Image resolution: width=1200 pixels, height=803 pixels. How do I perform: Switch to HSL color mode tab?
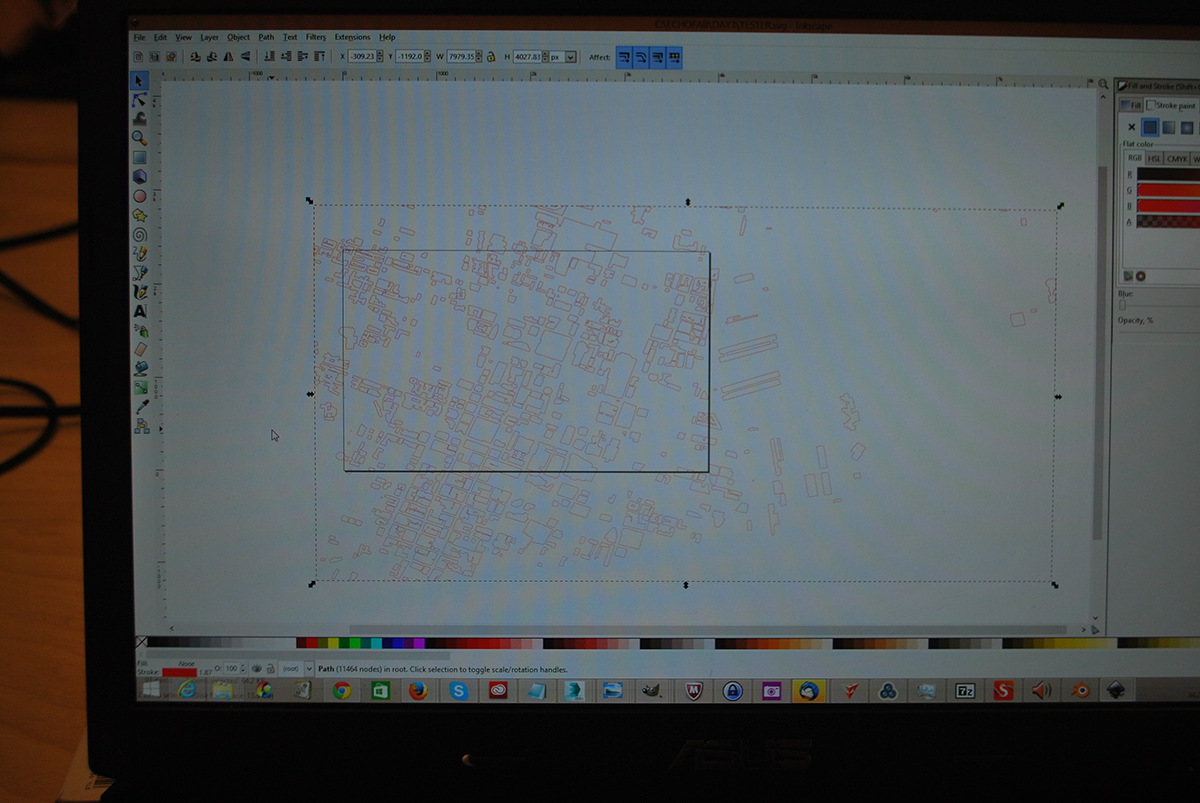[1154, 158]
